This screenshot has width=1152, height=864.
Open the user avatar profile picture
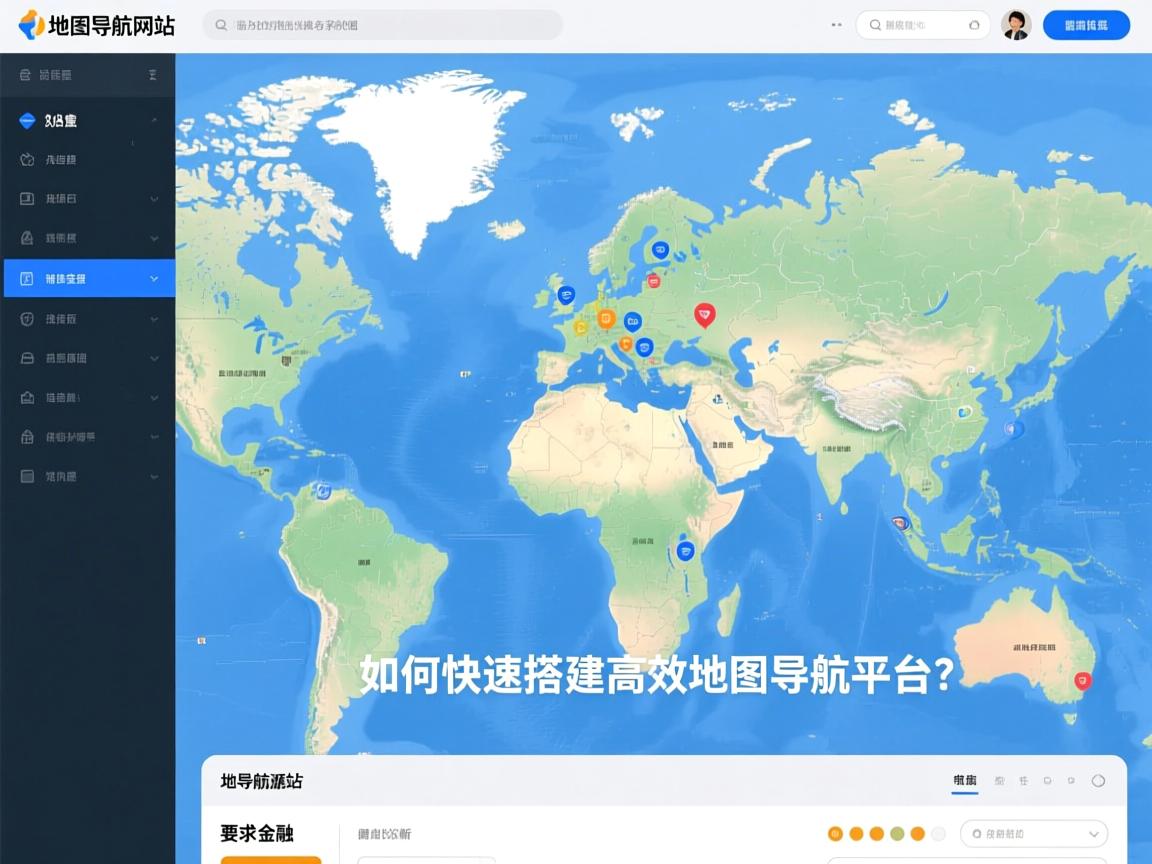(x=1015, y=25)
